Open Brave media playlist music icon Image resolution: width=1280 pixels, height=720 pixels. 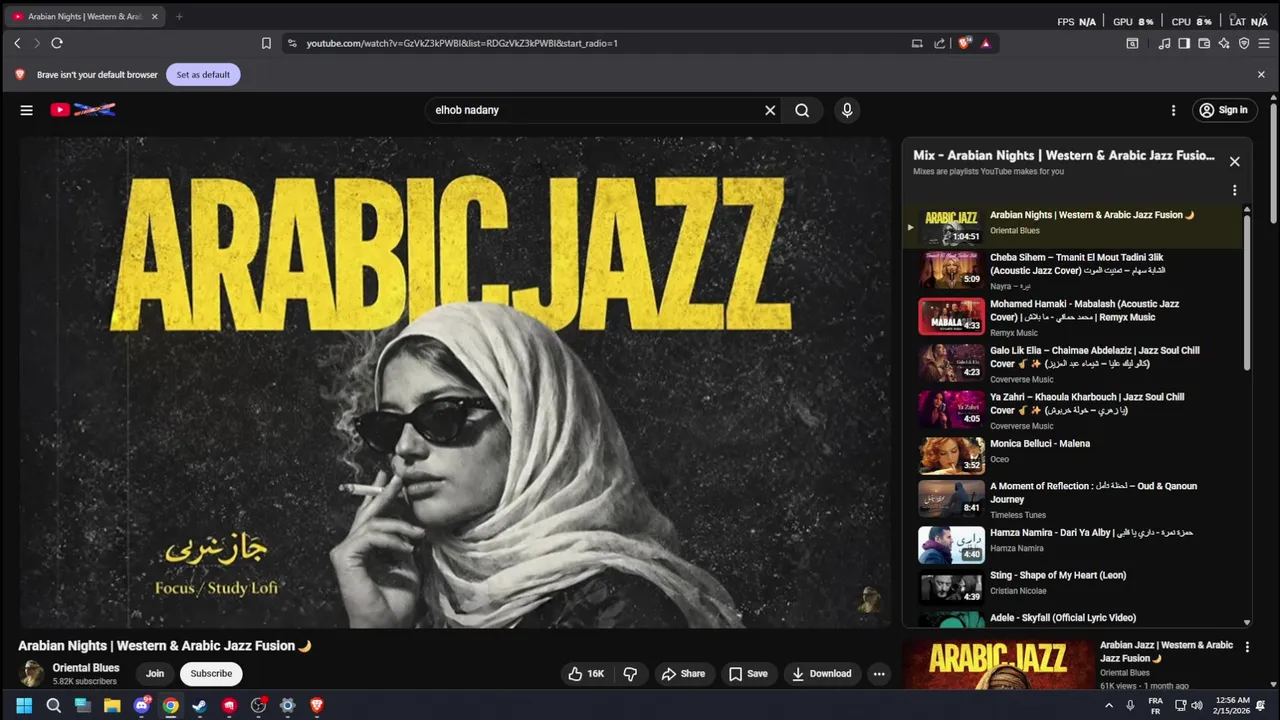tap(1164, 43)
